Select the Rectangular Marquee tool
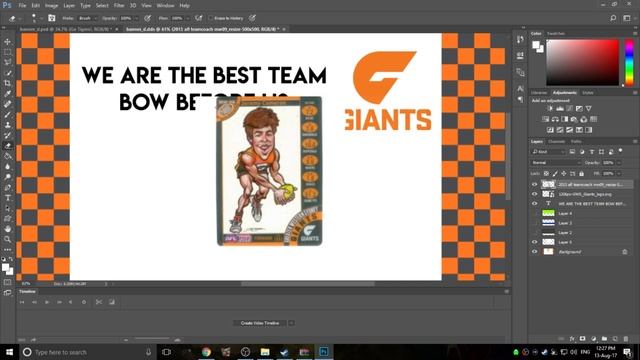The width and height of the screenshot is (640, 360). [7, 52]
